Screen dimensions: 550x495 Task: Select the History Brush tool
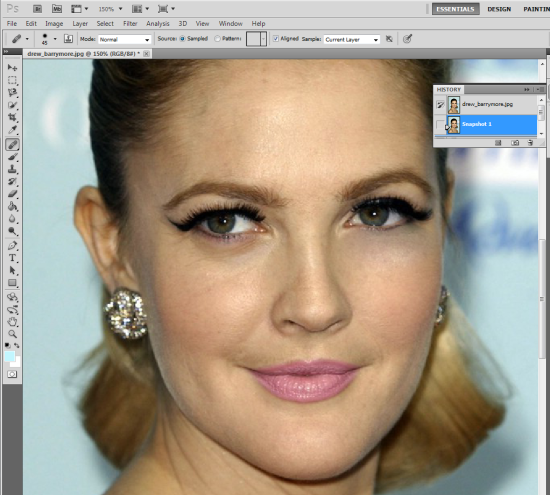12,181
